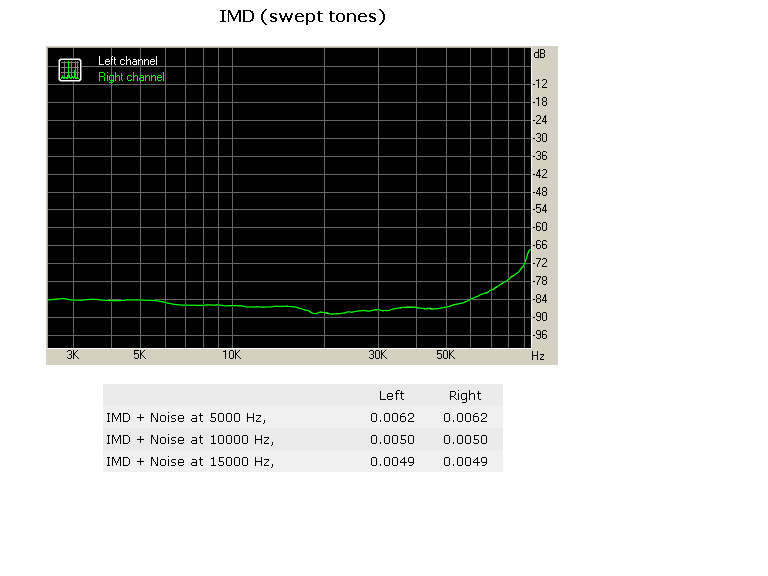Screen dimensions: 768x576
Task: Click the -84 dB scale label
Action: 540,299
